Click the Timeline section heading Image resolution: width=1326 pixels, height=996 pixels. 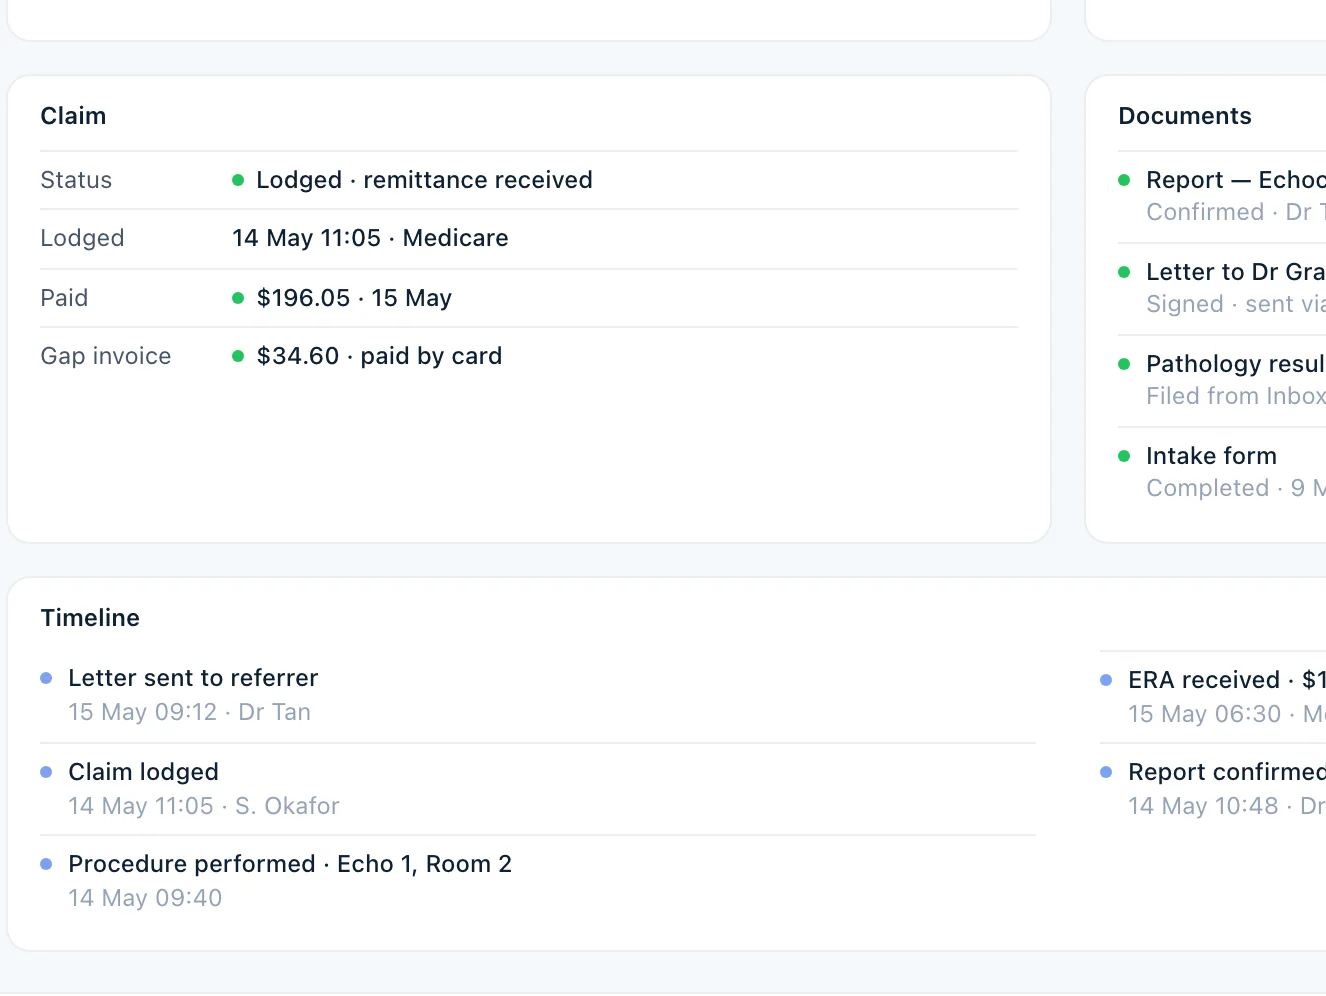point(90,618)
